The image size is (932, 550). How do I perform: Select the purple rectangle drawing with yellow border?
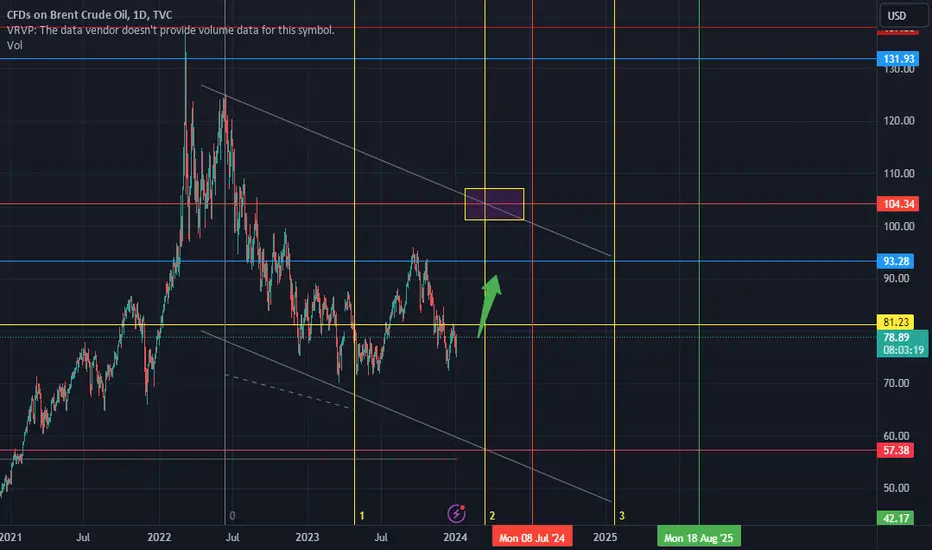pyautogui.click(x=495, y=204)
